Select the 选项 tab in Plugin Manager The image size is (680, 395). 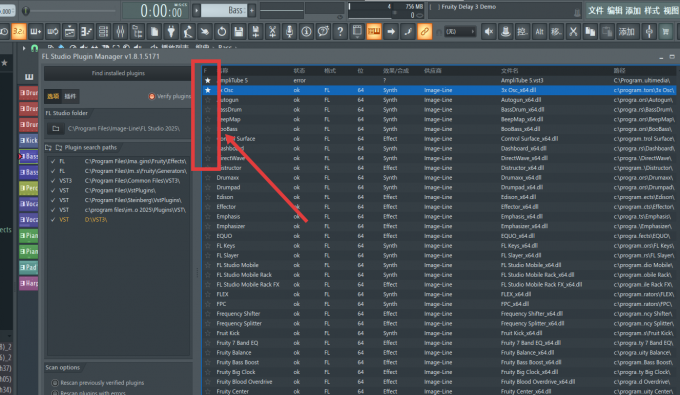(x=53, y=96)
